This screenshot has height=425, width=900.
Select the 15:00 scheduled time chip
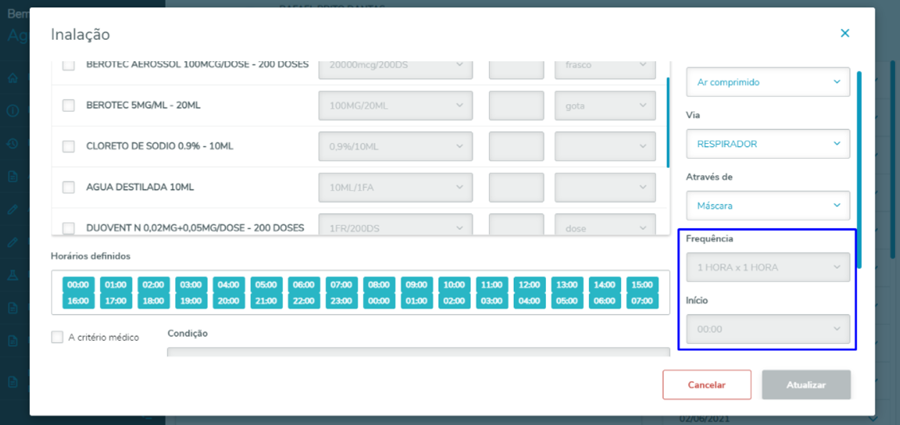(642, 285)
